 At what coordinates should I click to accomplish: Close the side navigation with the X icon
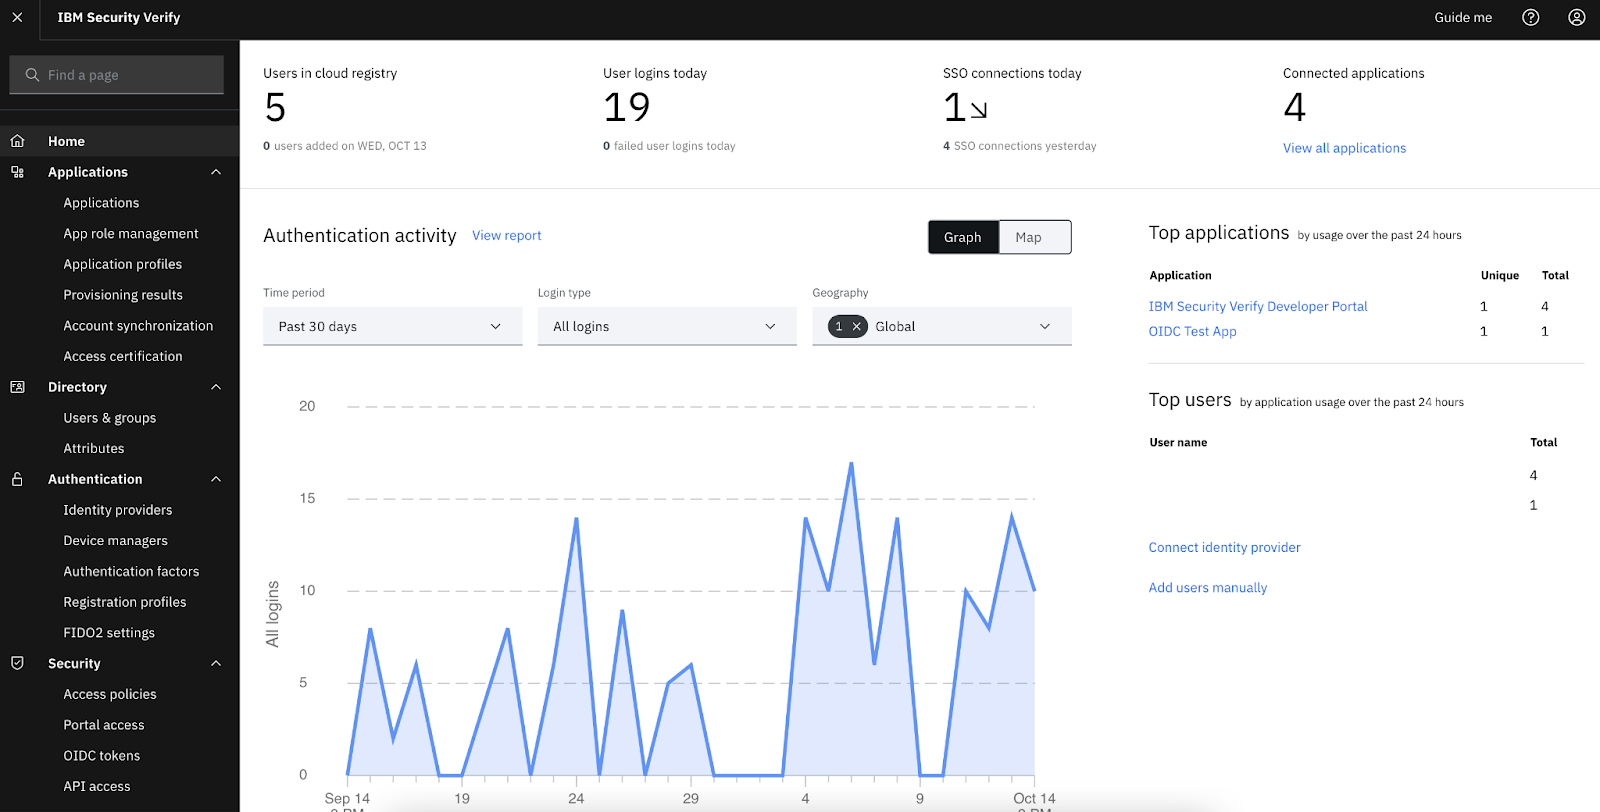click(x=17, y=17)
